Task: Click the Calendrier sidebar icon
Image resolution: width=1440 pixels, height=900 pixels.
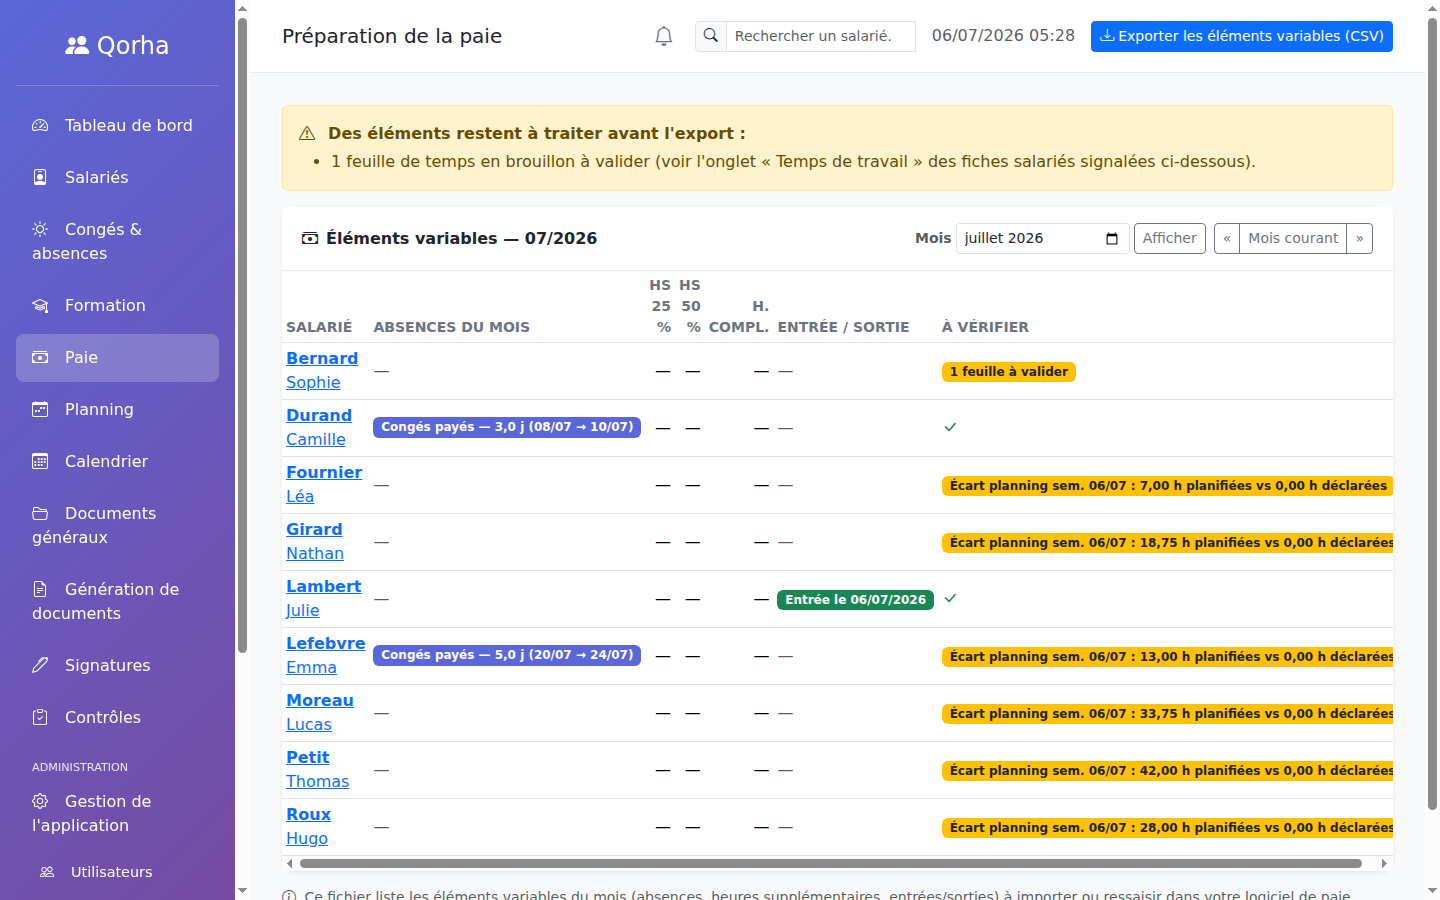Action: click(x=40, y=461)
